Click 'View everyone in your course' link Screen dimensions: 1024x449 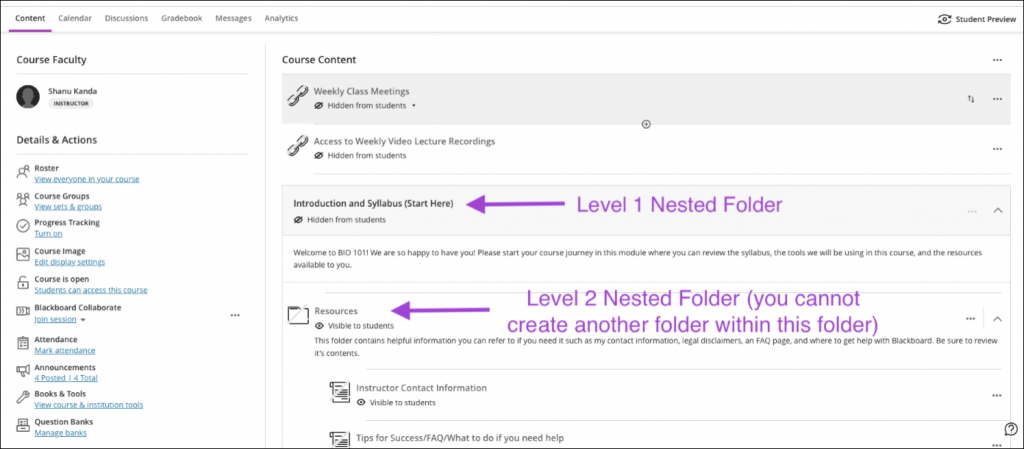pos(87,179)
